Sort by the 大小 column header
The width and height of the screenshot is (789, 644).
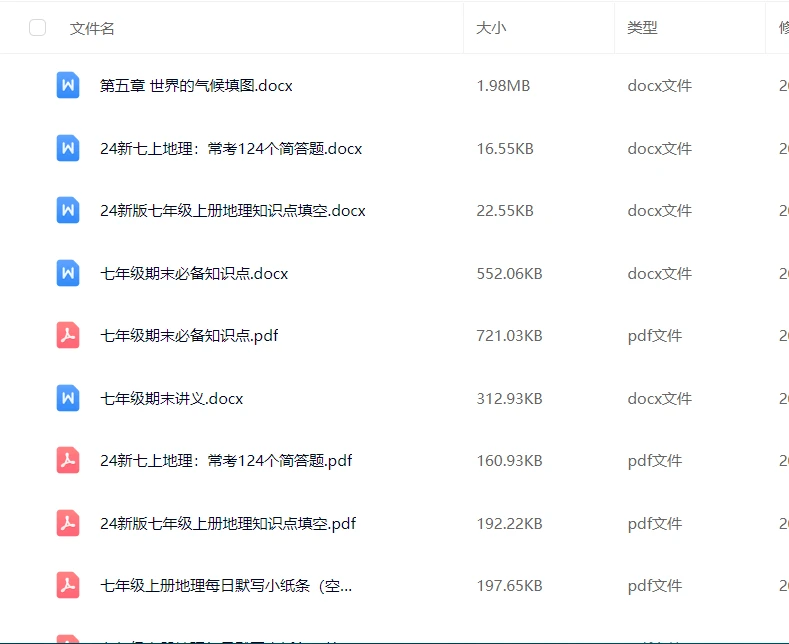coord(491,28)
